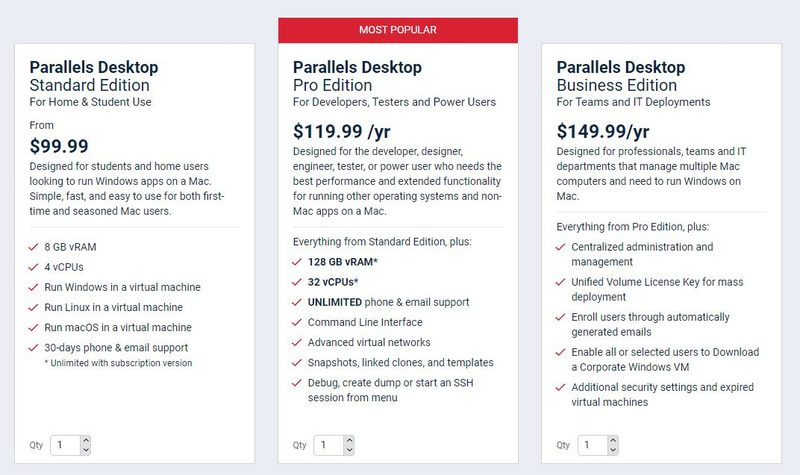Increase Business Edition quantity with up arrow
This screenshot has height=475, width=800.
pos(612,440)
